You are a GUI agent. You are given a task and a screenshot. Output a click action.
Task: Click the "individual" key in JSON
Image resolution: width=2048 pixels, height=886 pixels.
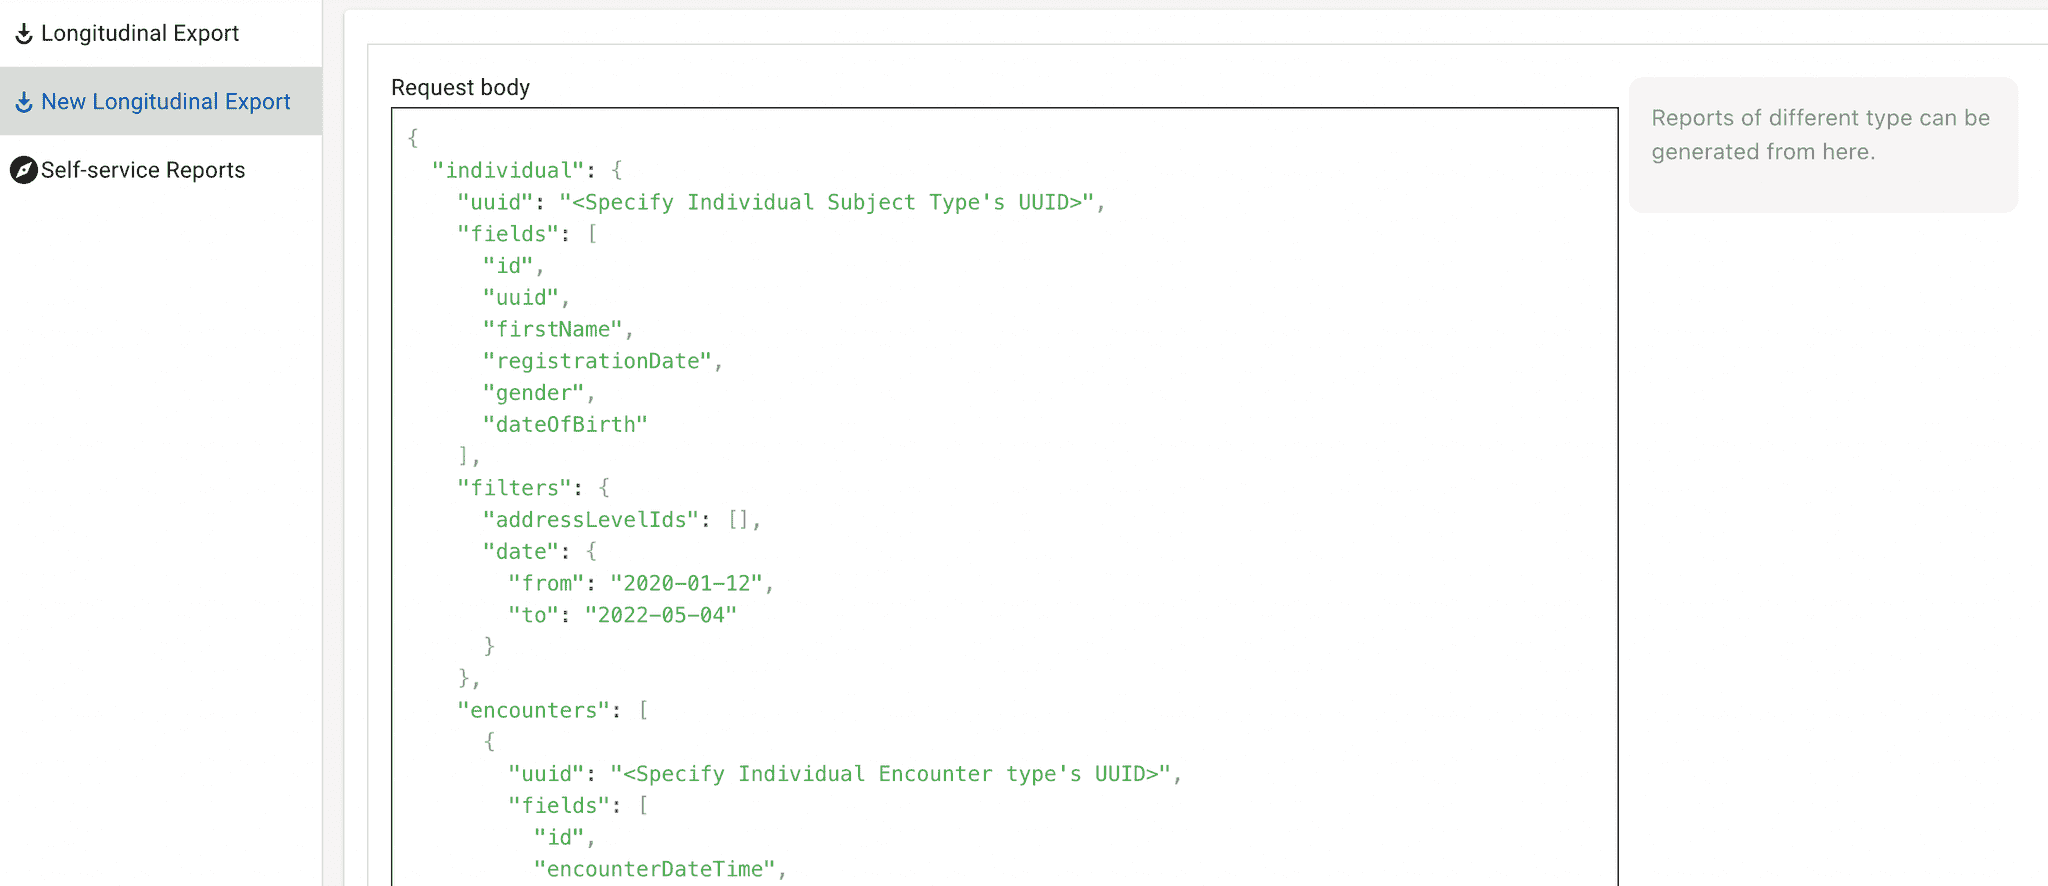coord(508,170)
